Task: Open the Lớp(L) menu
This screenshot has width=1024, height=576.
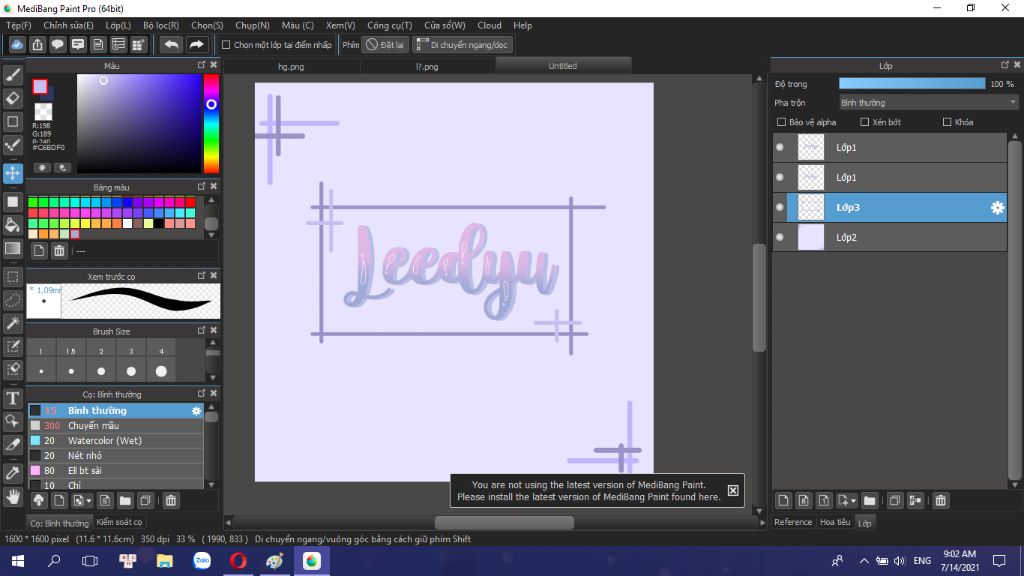Action: coord(118,25)
